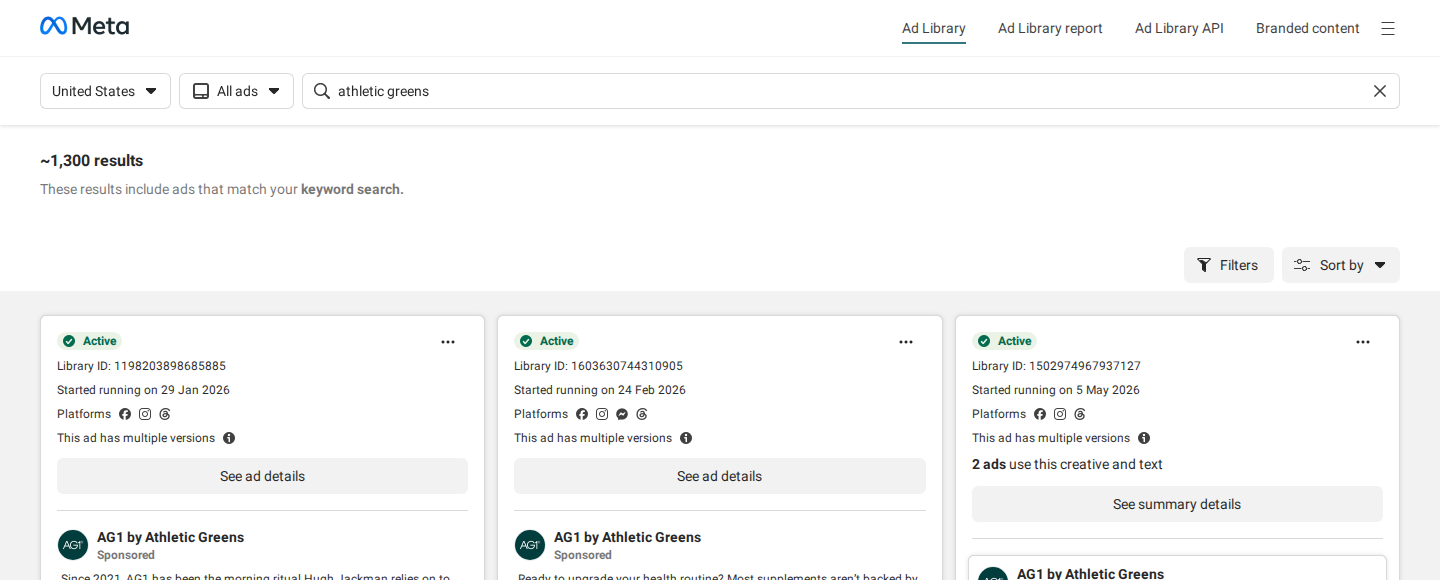The image size is (1440, 580).
Task: Click multiple versions info icon on 24 Feb ad
Action: (686, 438)
